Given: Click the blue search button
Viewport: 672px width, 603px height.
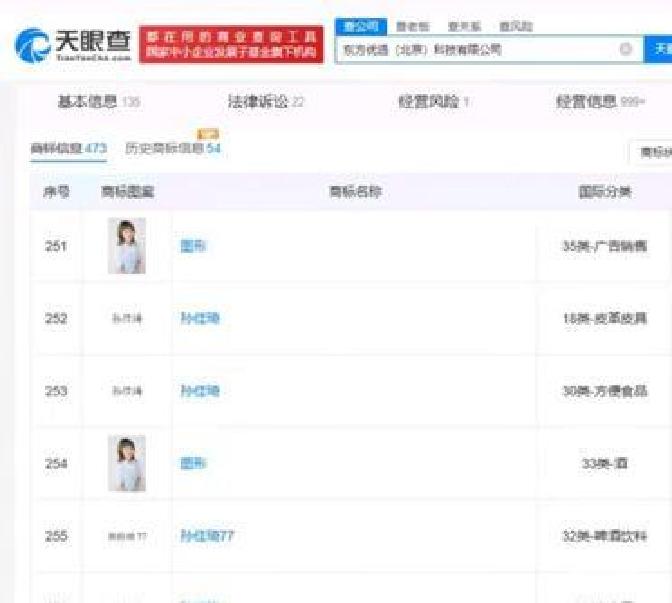Looking at the screenshot, I should pos(658,49).
